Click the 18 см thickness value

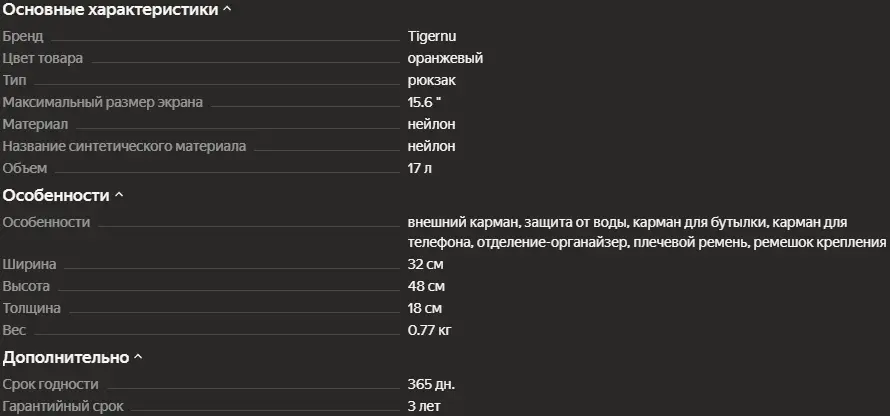tap(425, 309)
